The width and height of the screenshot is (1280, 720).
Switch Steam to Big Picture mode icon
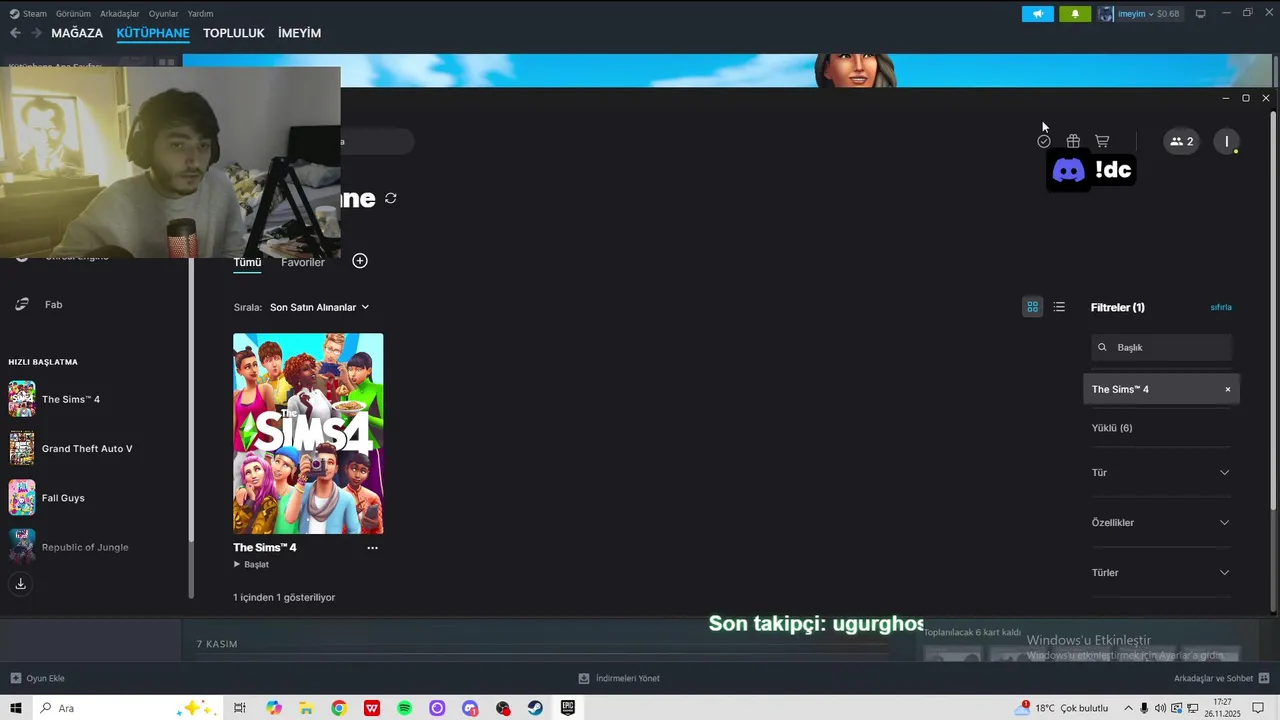pos(1200,14)
